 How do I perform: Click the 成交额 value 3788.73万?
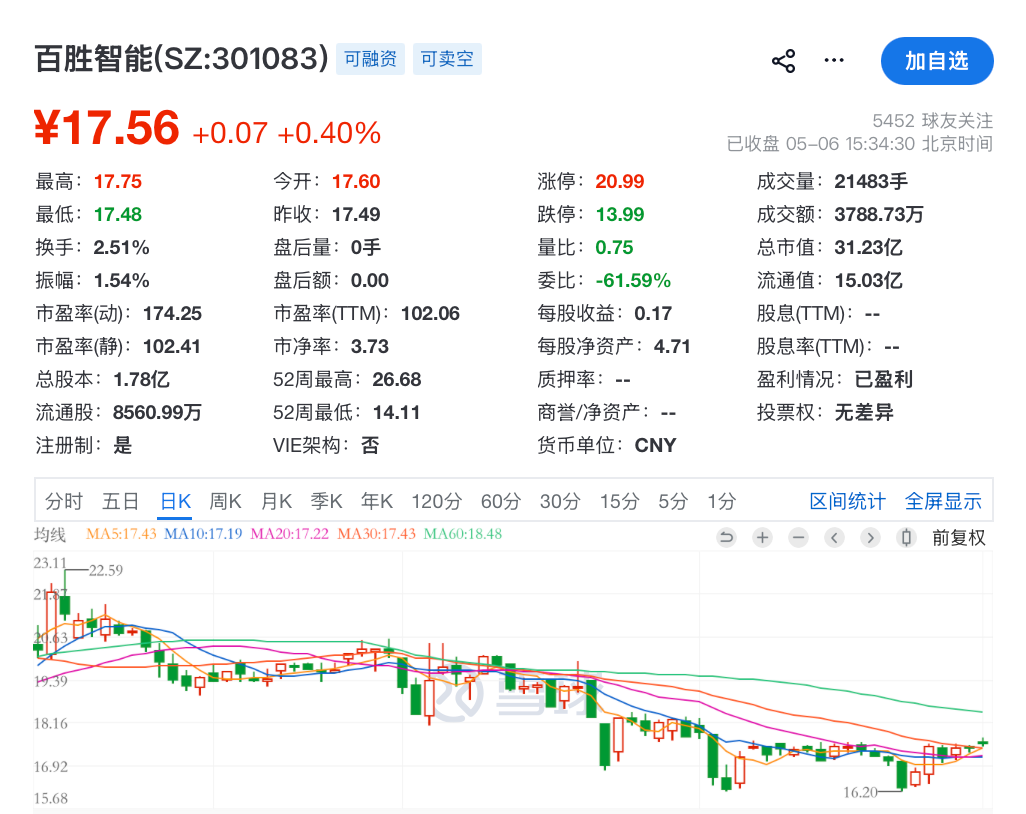pyautogui.click(x=879, y=215)
